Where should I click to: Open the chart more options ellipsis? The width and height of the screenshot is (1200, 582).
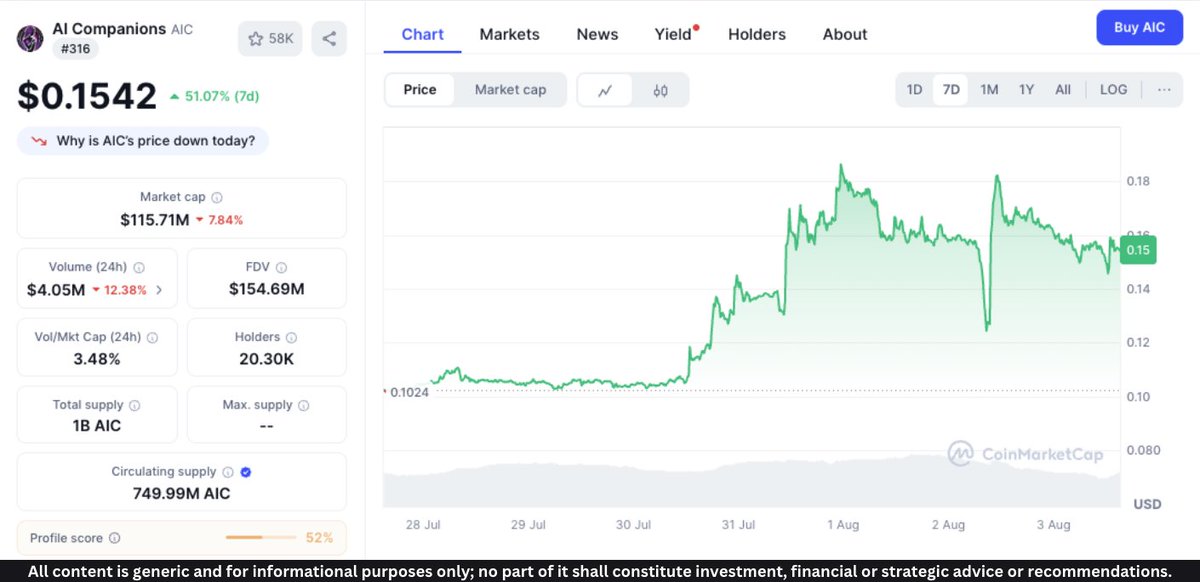pos(1164,90)
